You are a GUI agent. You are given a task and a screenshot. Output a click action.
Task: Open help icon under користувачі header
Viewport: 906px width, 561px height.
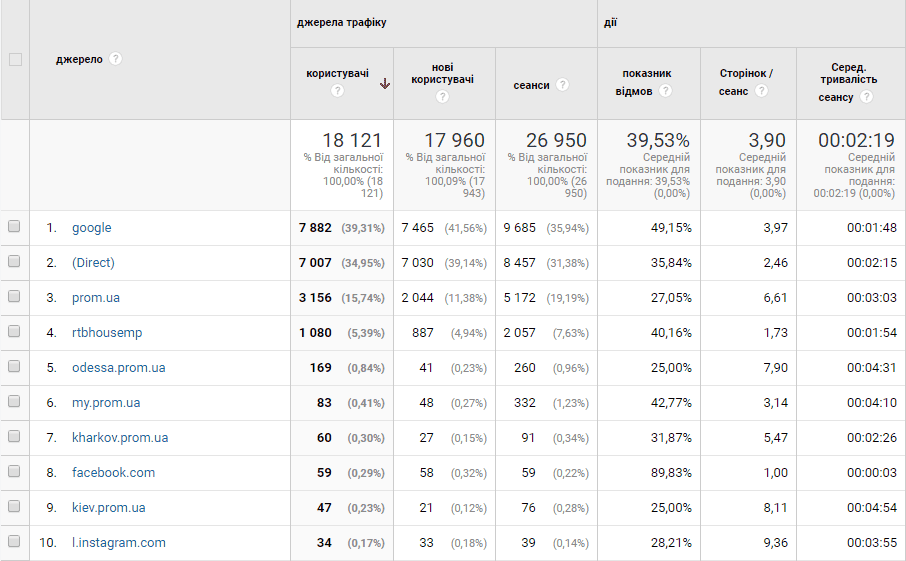[337, 91]
